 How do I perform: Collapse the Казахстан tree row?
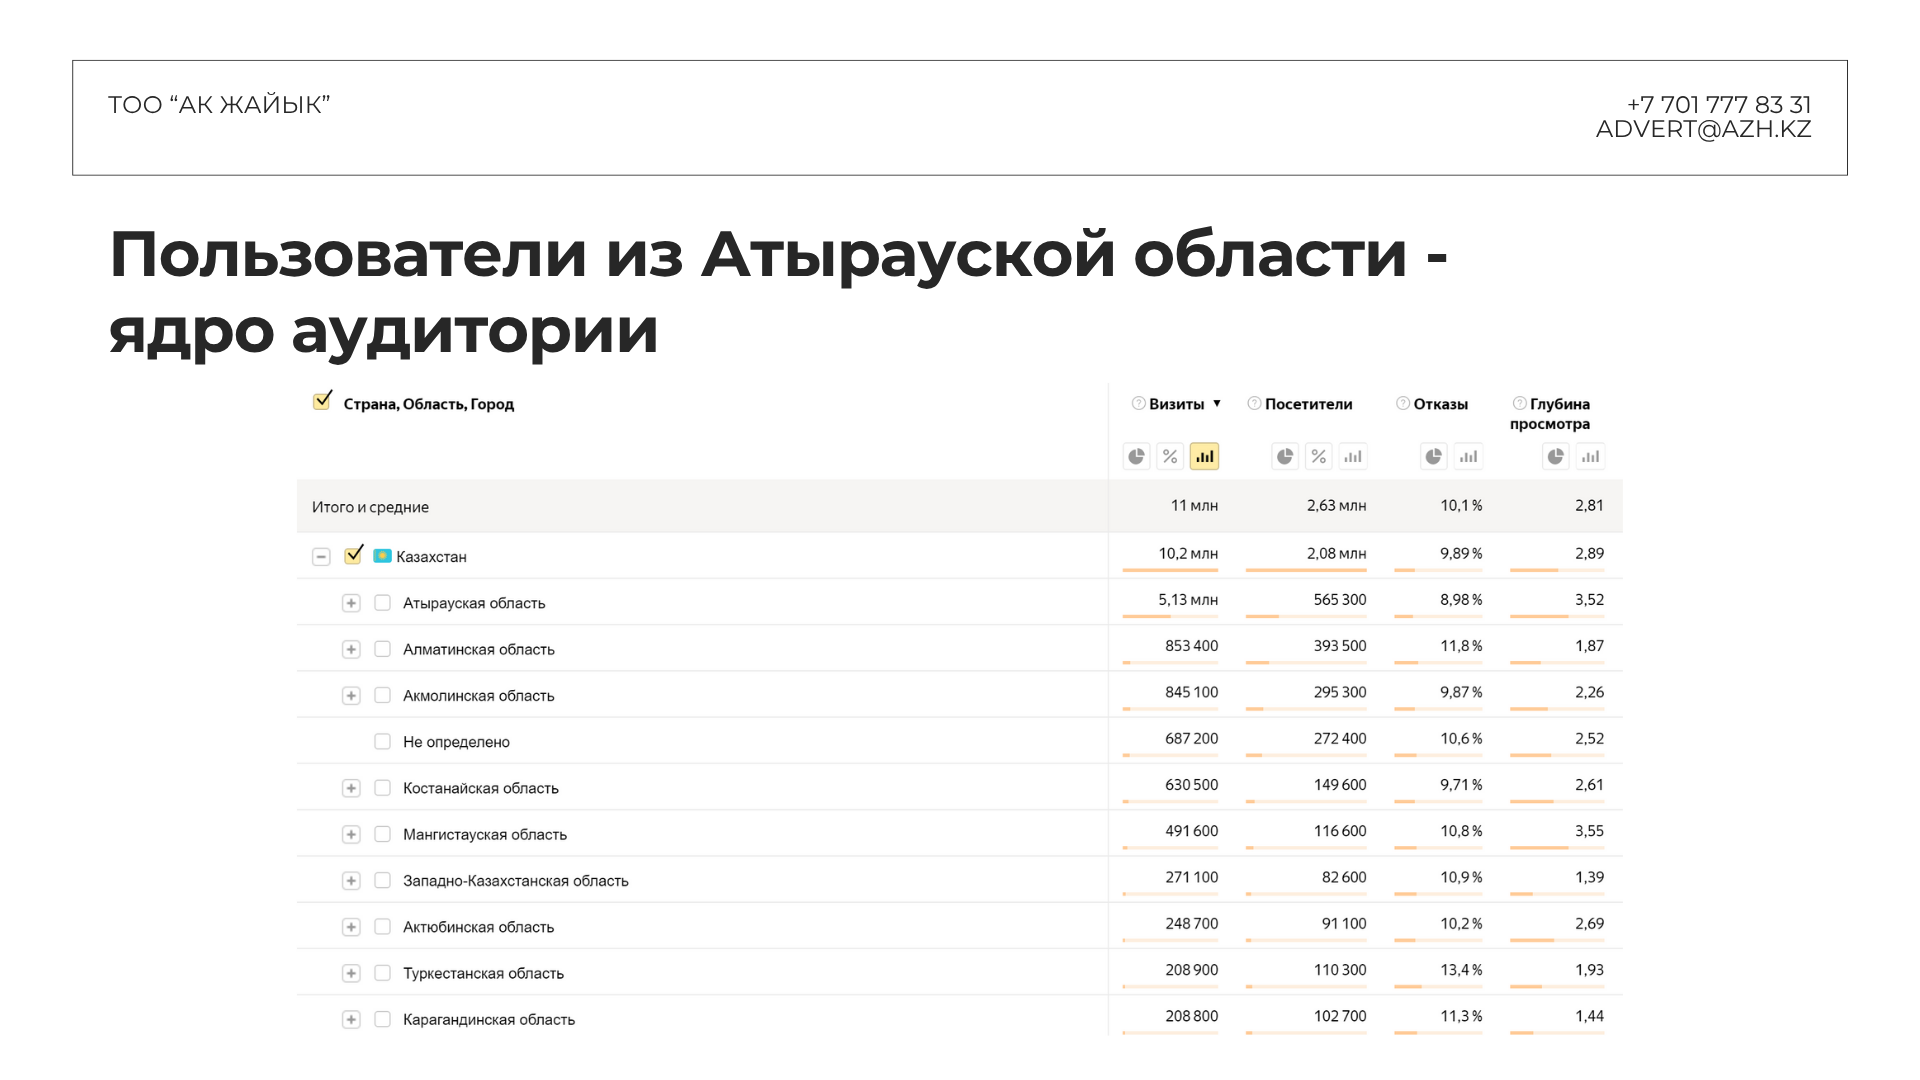321,557
